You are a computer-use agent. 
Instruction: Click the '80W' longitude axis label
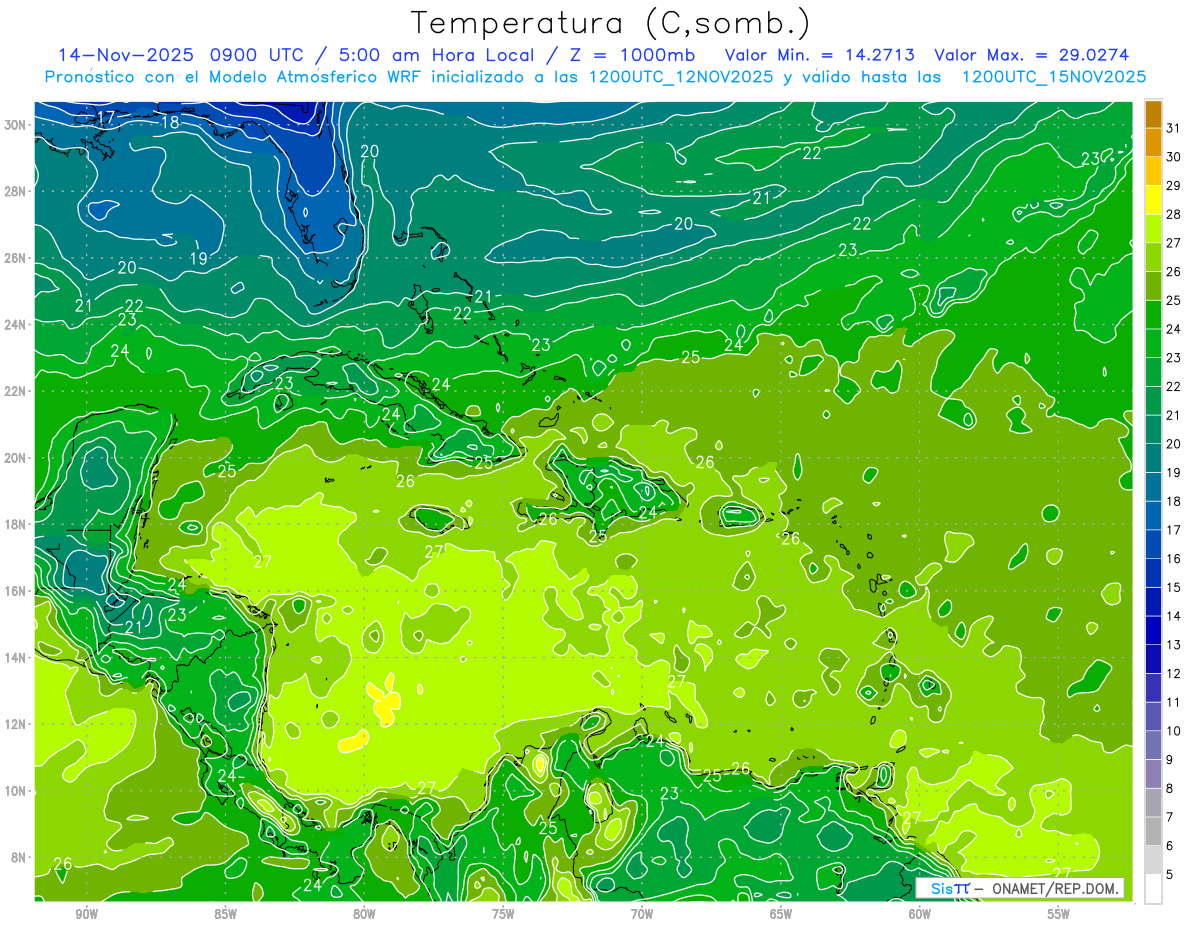[364, 914]
